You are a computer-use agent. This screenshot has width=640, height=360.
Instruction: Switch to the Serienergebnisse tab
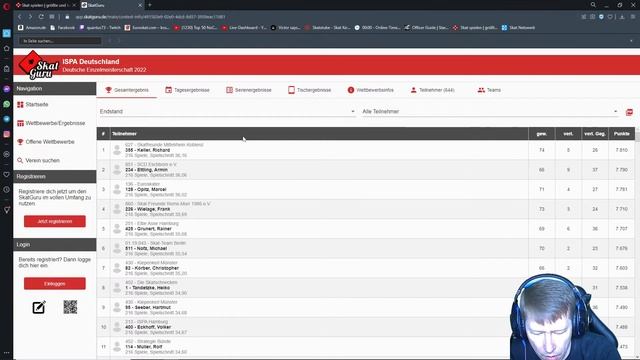[x=249, y=90]
